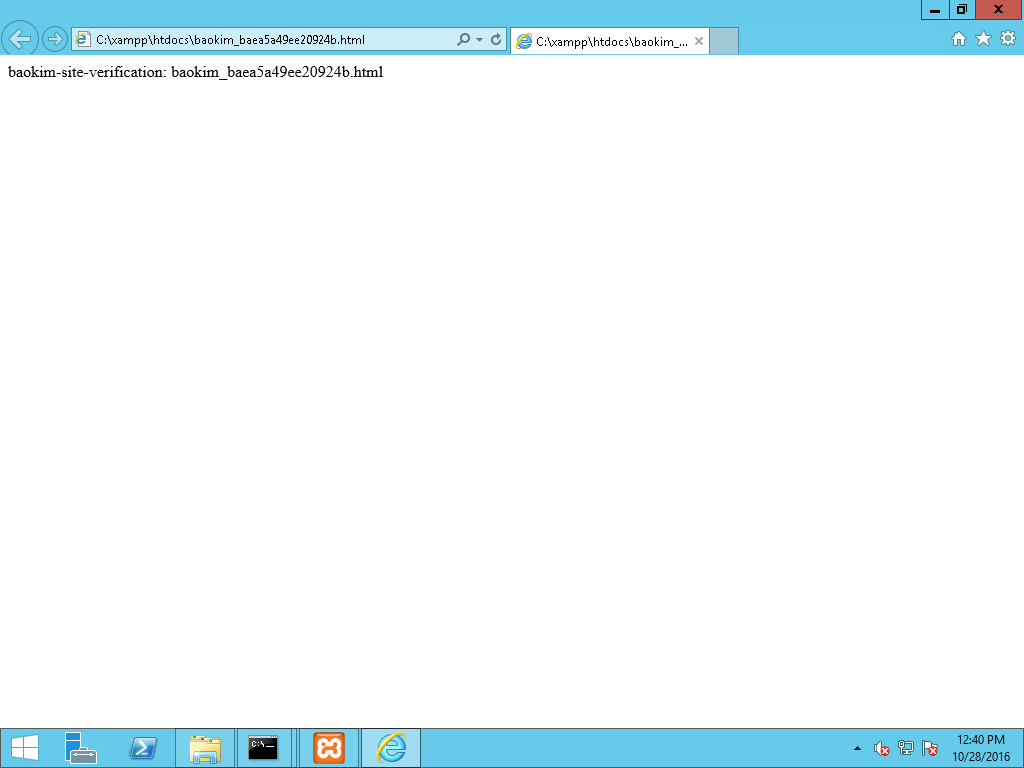Open Favorites with the star icon
Viewport: 1024px width, 768px height.
click(983, 39)
